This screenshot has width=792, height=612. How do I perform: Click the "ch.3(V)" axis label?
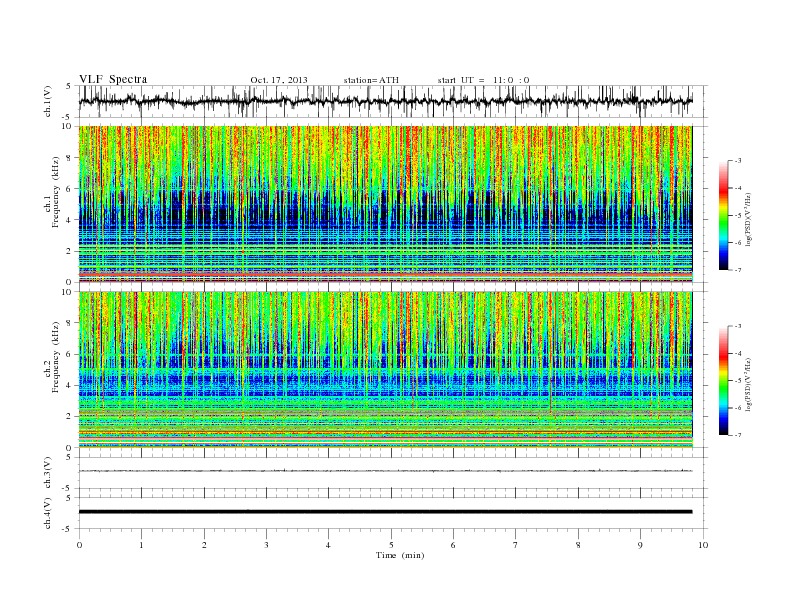tap(48, 473)
